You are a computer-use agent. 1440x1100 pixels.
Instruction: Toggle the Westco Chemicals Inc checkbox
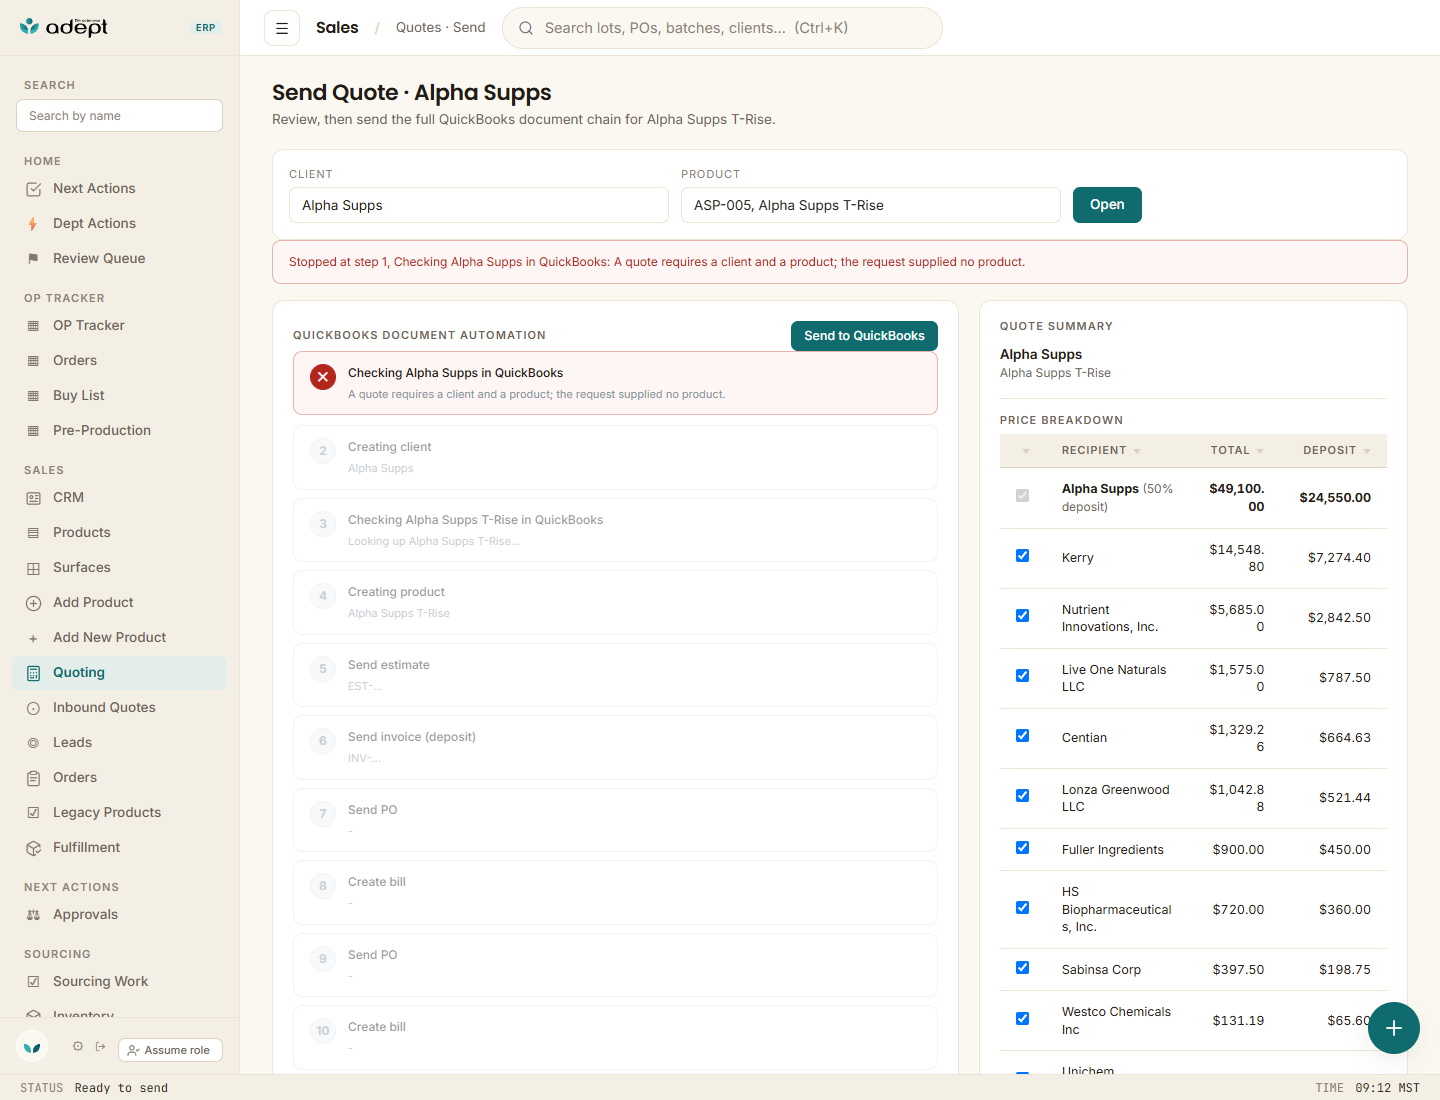tap(1022, 1019)
